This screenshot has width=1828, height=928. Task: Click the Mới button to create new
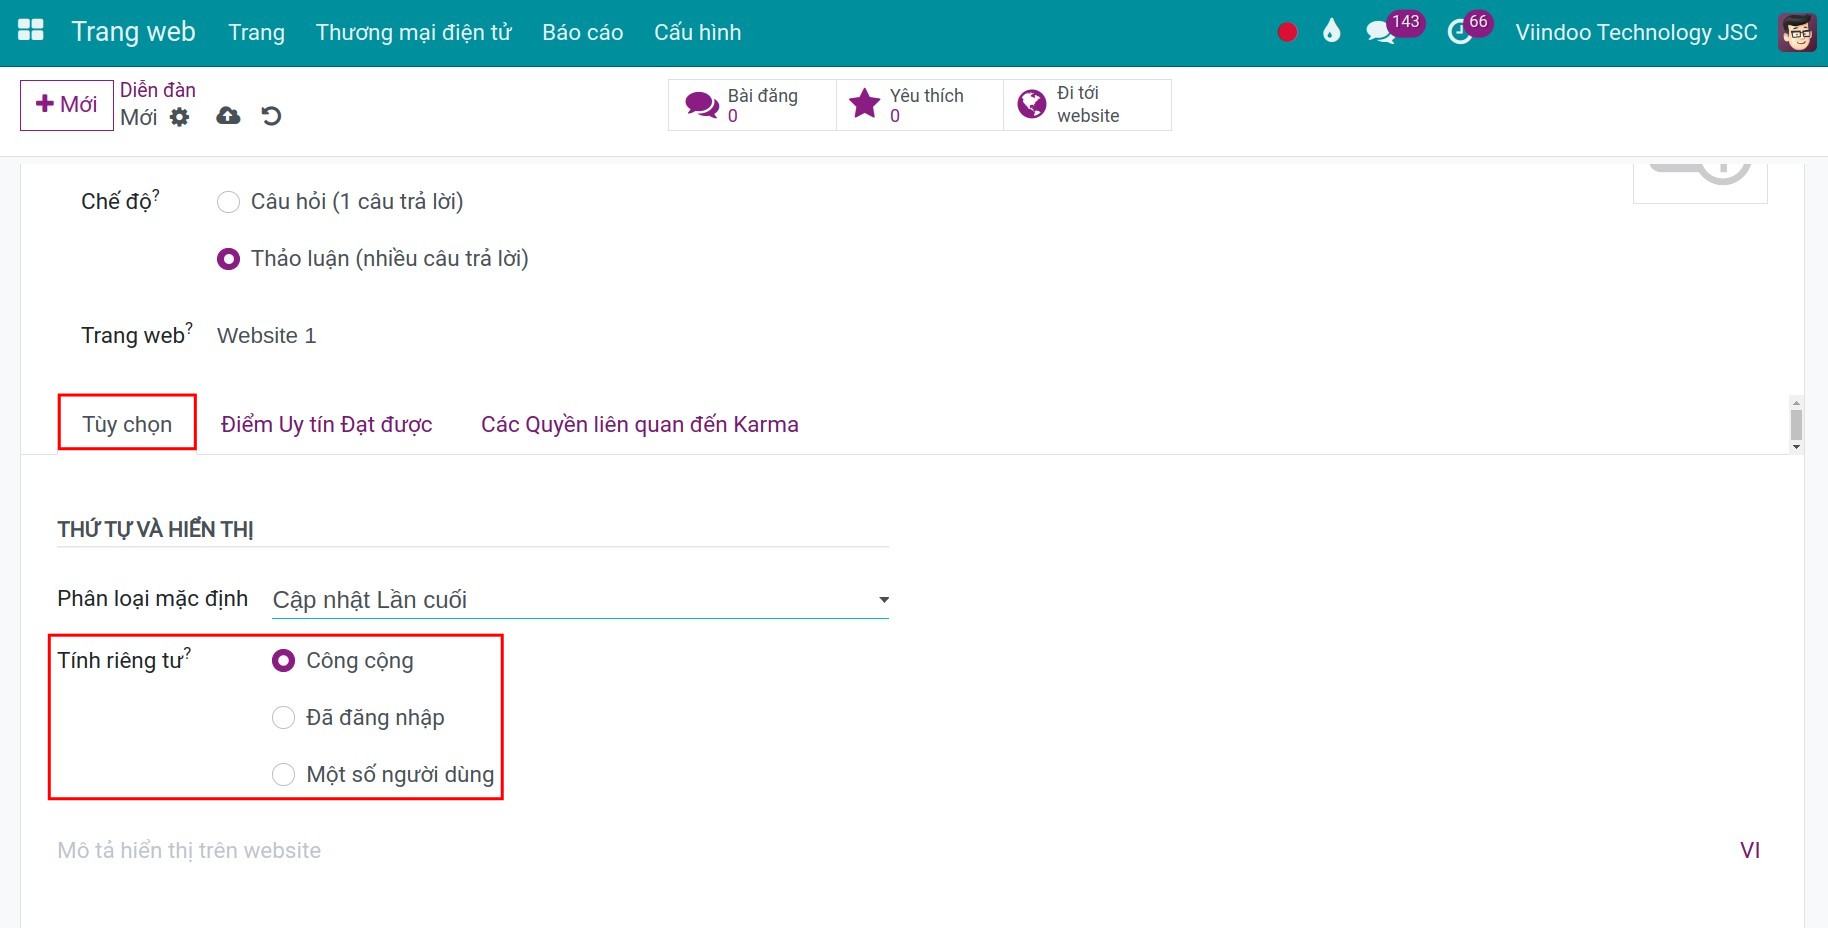click(67, 105)
